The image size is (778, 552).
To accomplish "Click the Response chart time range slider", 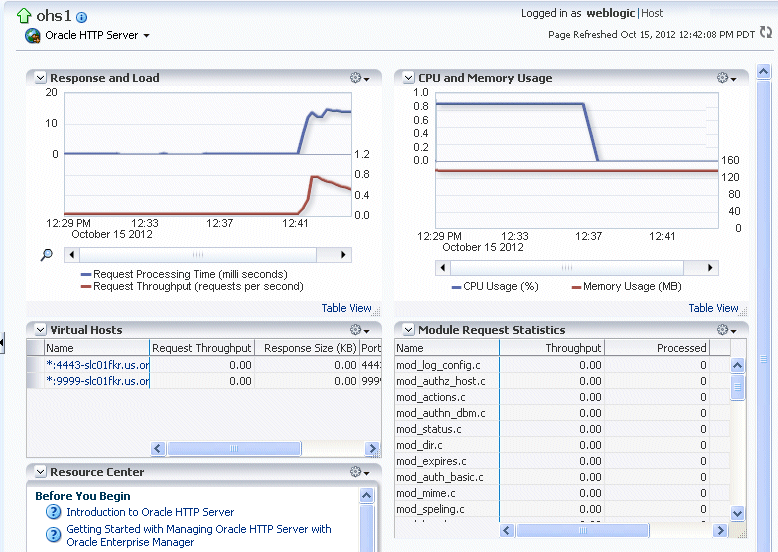I will (198, 255).
